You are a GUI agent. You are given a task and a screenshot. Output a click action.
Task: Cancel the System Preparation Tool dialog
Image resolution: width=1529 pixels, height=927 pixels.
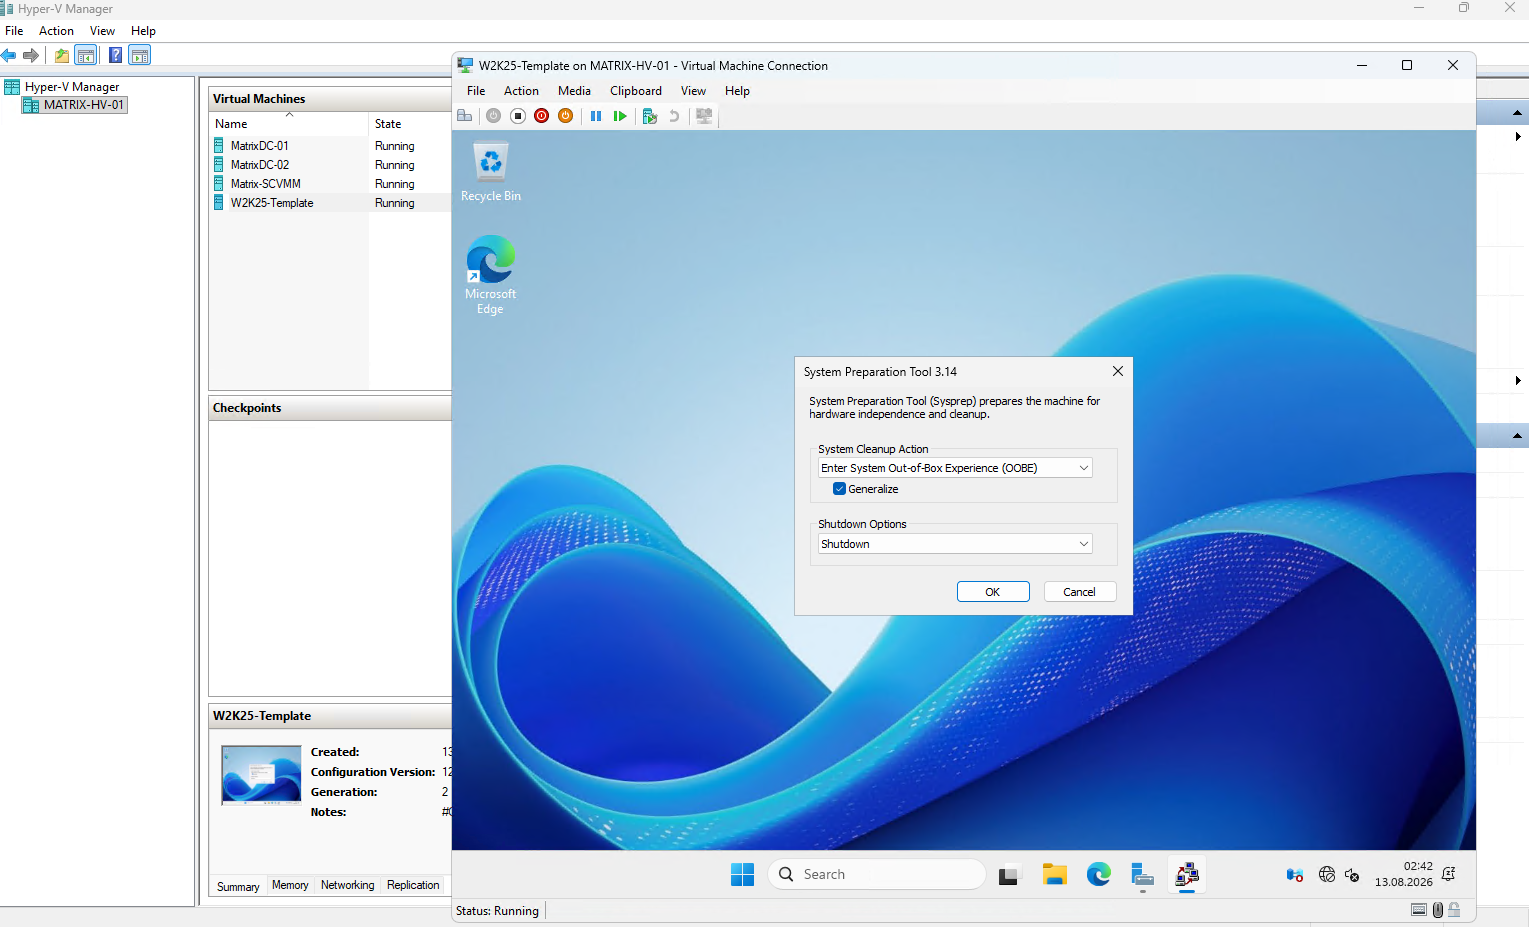click(1080, 592)
